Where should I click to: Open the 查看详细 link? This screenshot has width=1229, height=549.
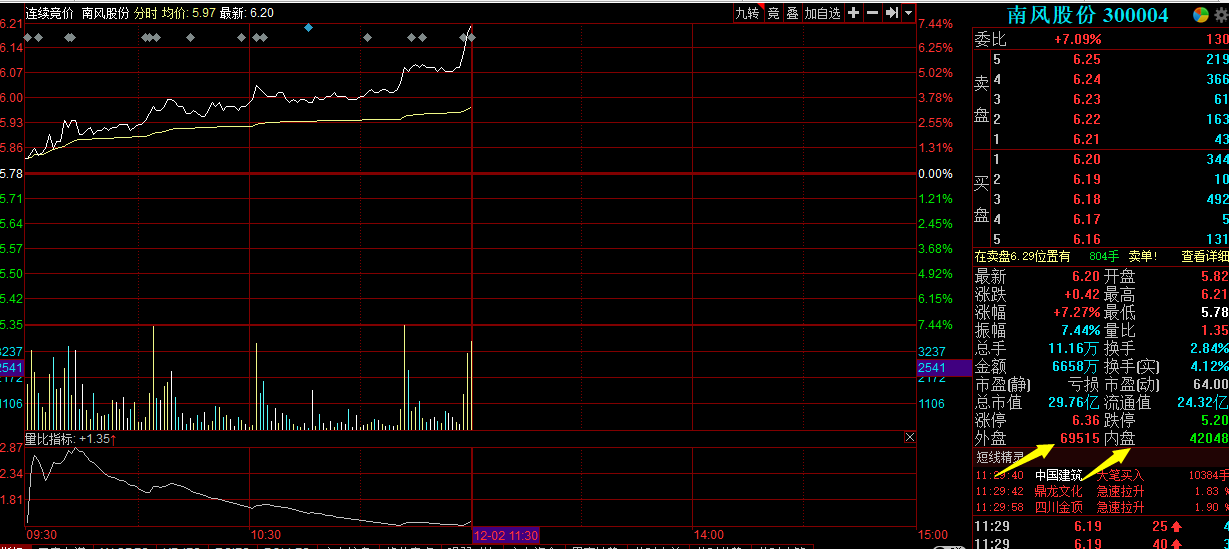click(1204, 257)
